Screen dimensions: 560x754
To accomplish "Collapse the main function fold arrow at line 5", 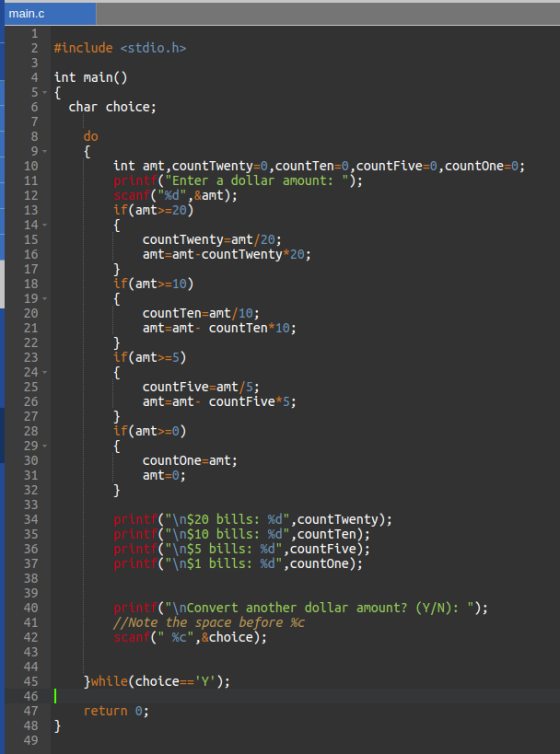I will tap(44, 92).
